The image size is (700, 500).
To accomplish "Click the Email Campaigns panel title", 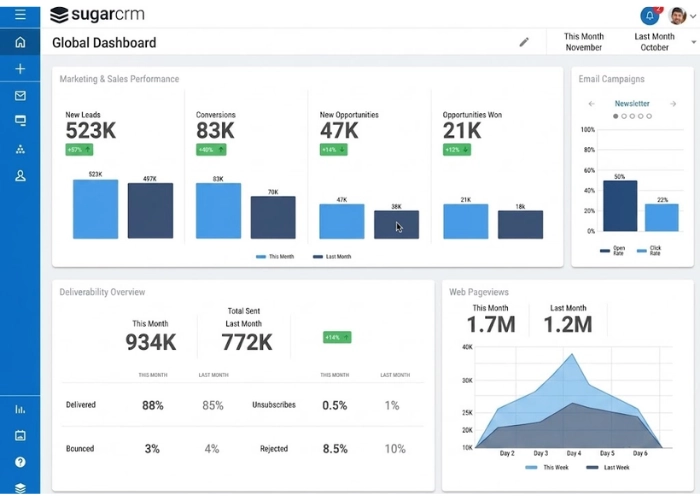I will (611, 79).
